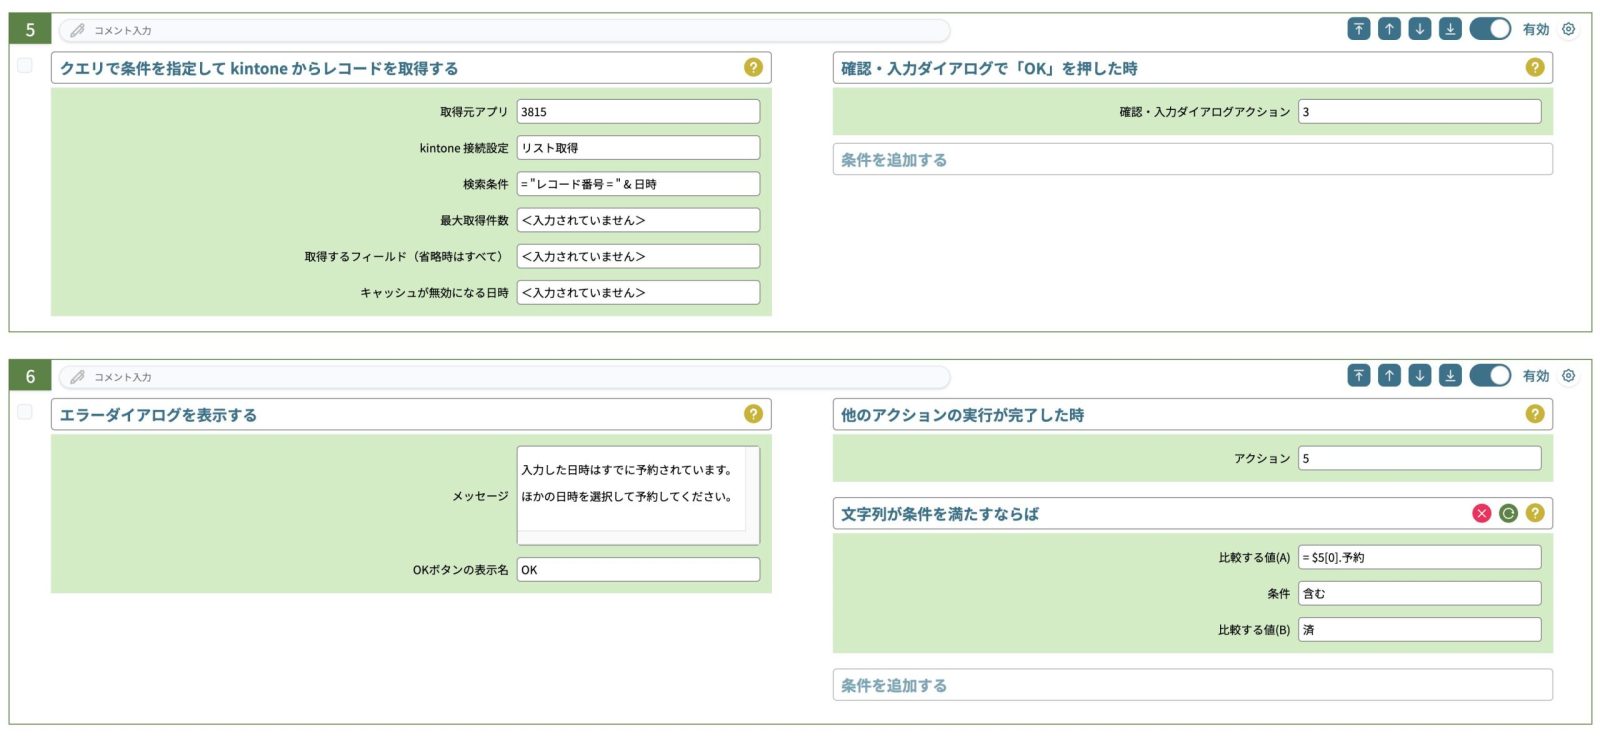The image size is (1600, 737).
Task: Move row 6 down one position
Action: click(1419, 376)
